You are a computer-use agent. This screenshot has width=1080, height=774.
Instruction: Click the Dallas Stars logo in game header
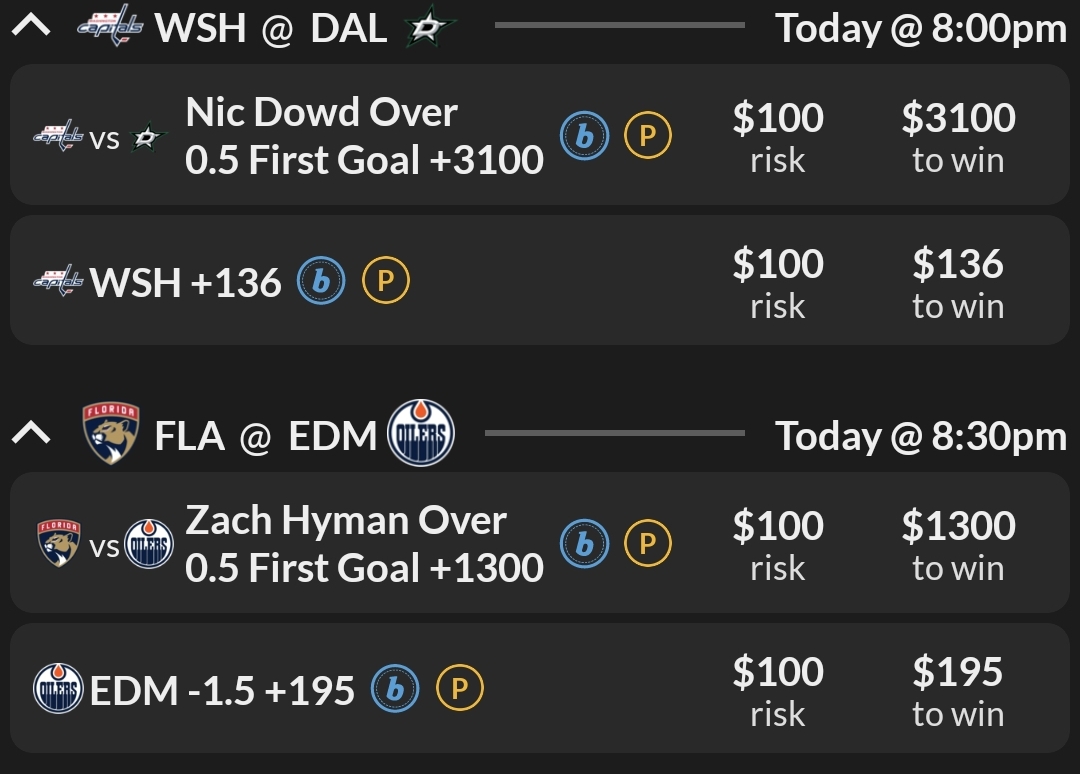(430, 28)
